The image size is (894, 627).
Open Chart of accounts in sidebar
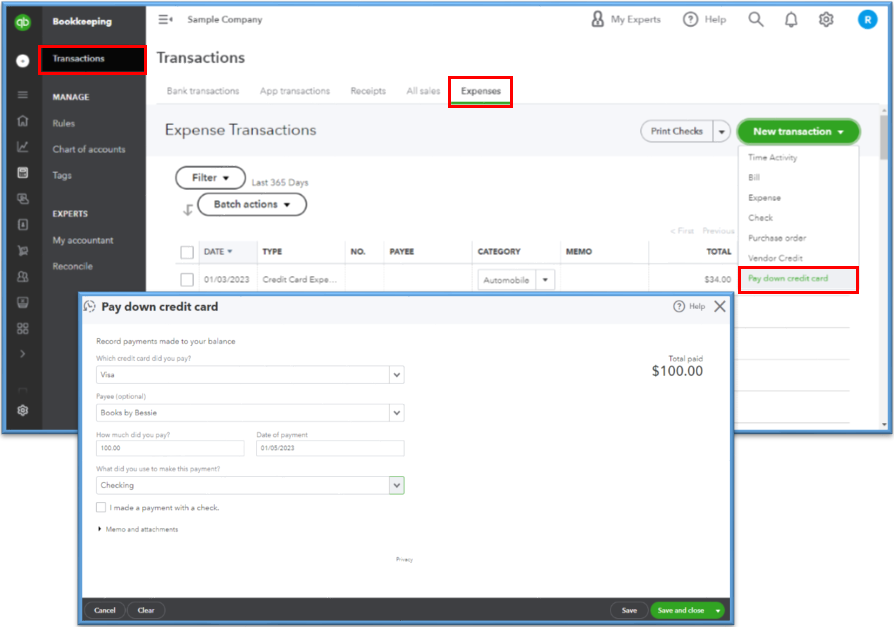click(x=88, y=149)
